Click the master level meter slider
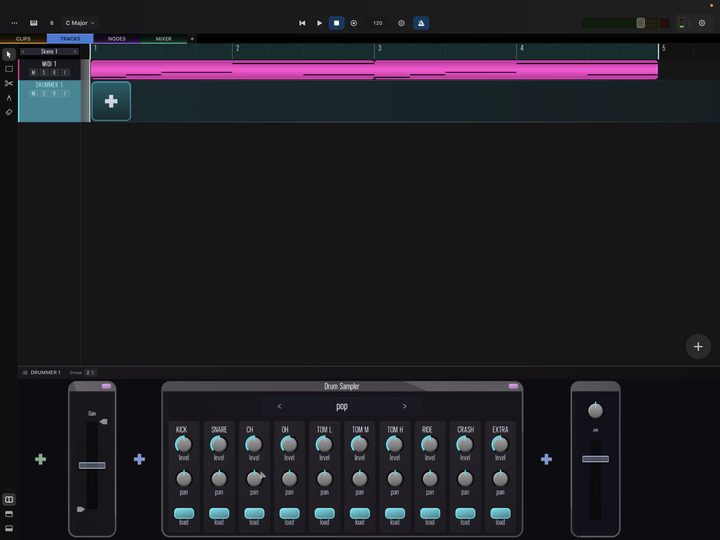Image resolution: width=720 pixels, height=540 pixels. click(x=641, y=23)
